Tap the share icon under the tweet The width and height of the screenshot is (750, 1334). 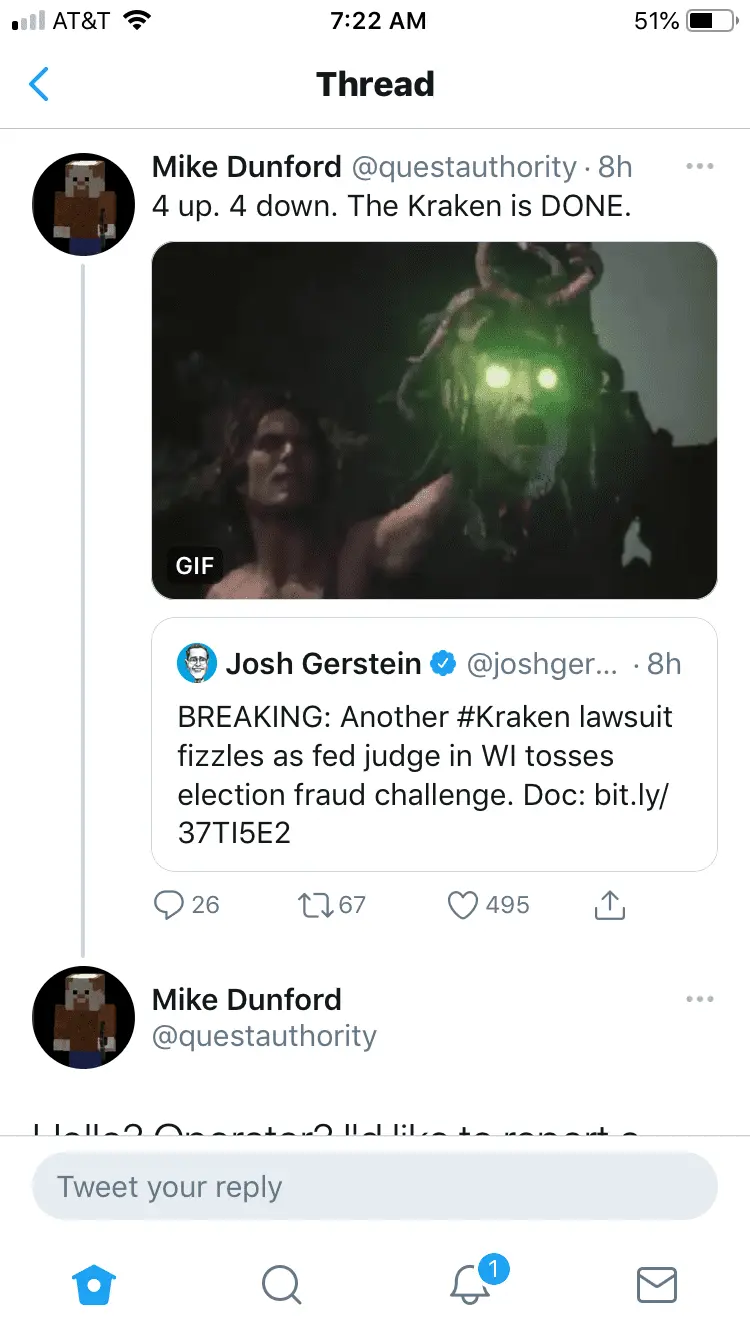click(609, 905)
